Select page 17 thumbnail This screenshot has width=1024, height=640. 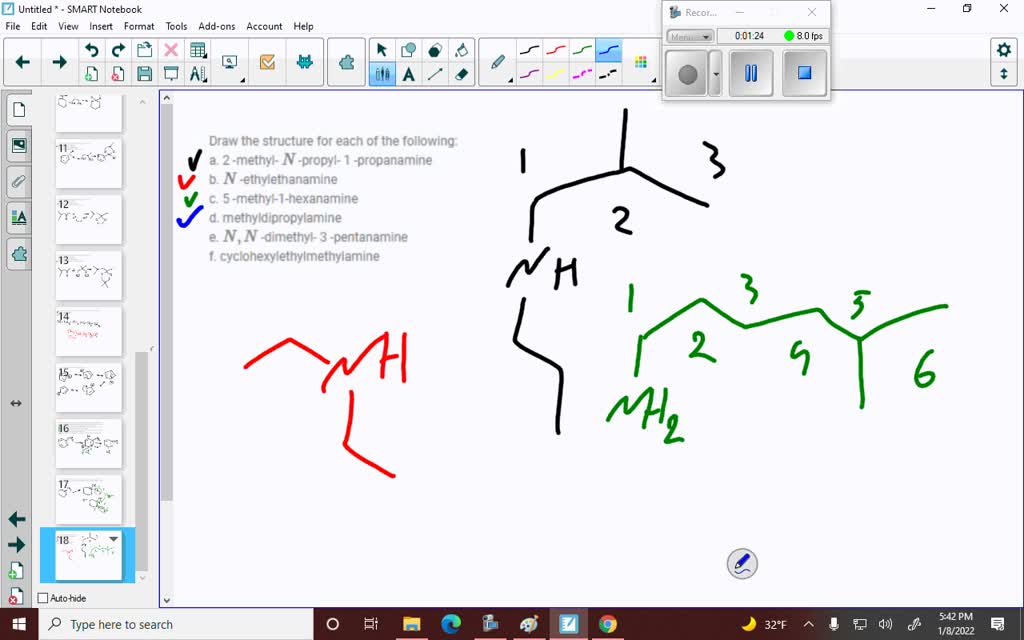(x=89, y=500)
